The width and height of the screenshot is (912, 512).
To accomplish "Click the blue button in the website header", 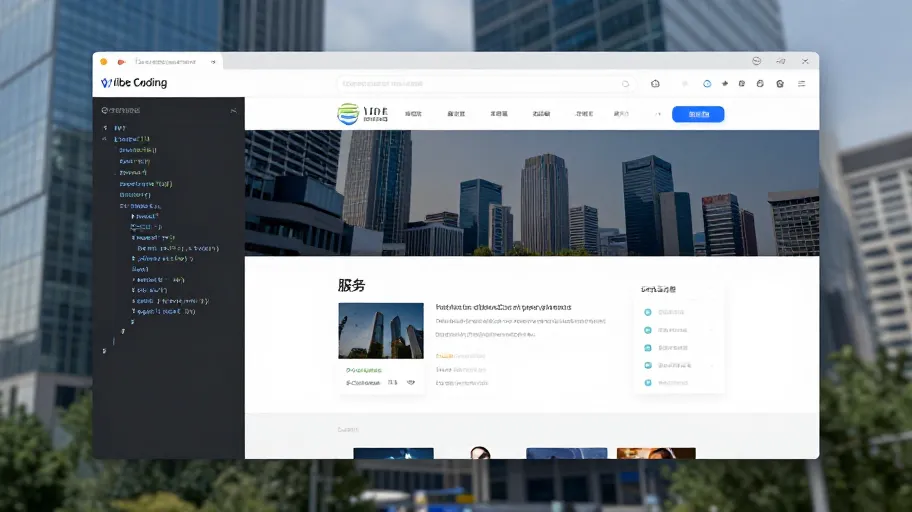I will 698,114.
